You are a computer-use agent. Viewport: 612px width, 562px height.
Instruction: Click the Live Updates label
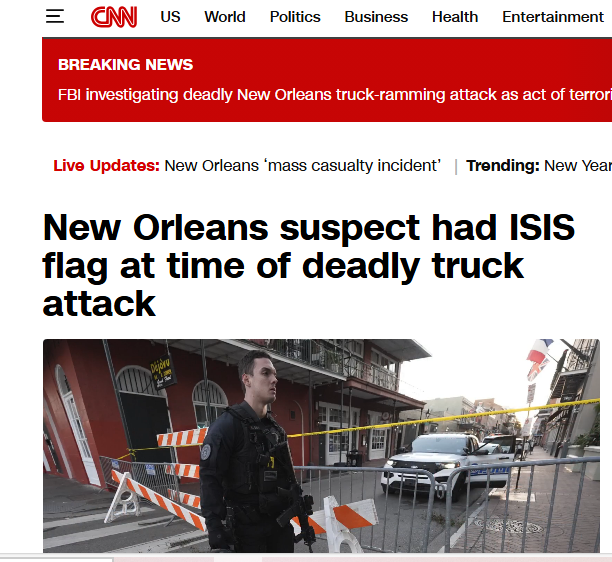(107, 165)
